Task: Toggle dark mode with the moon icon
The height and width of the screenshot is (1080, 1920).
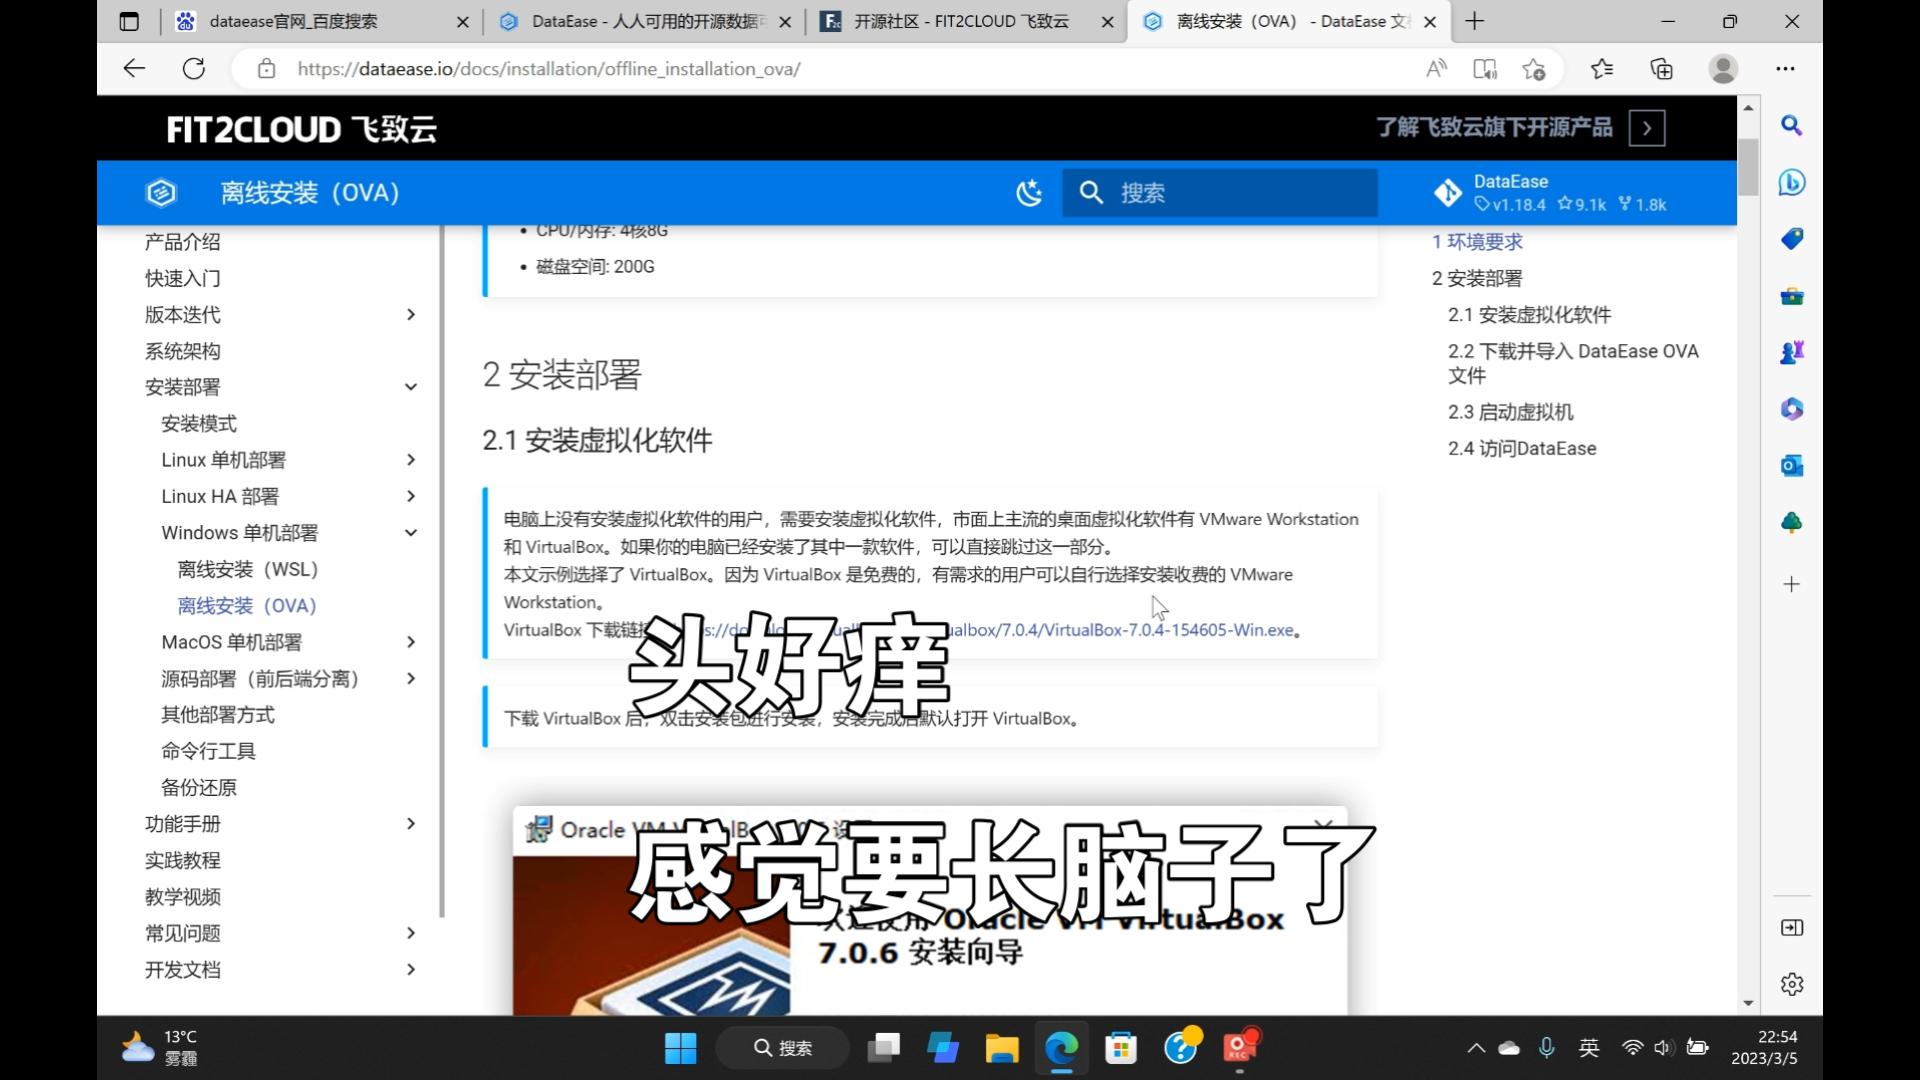Action: (1030, 192)
